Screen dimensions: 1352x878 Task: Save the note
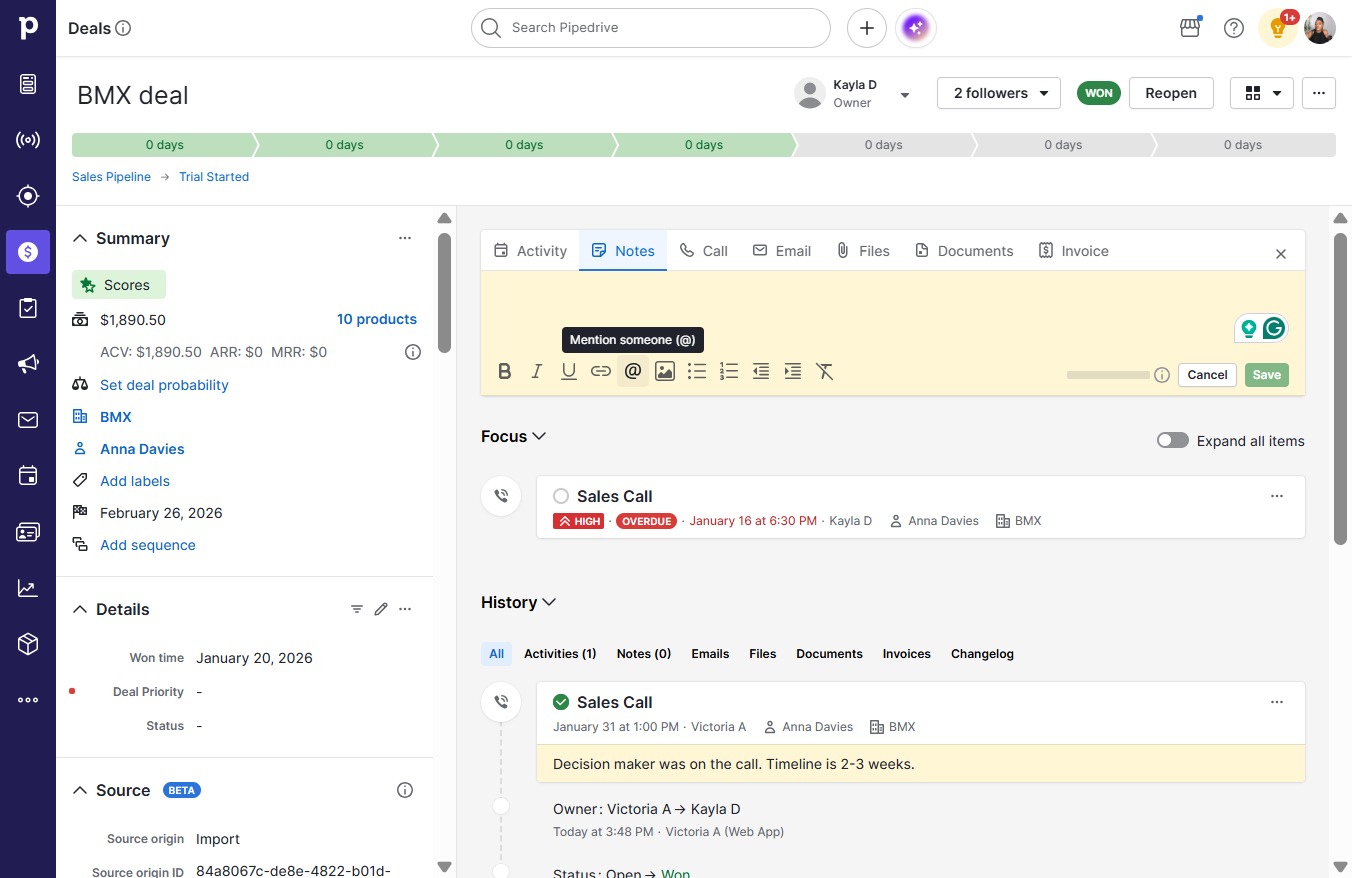[x=1267, y=375]
